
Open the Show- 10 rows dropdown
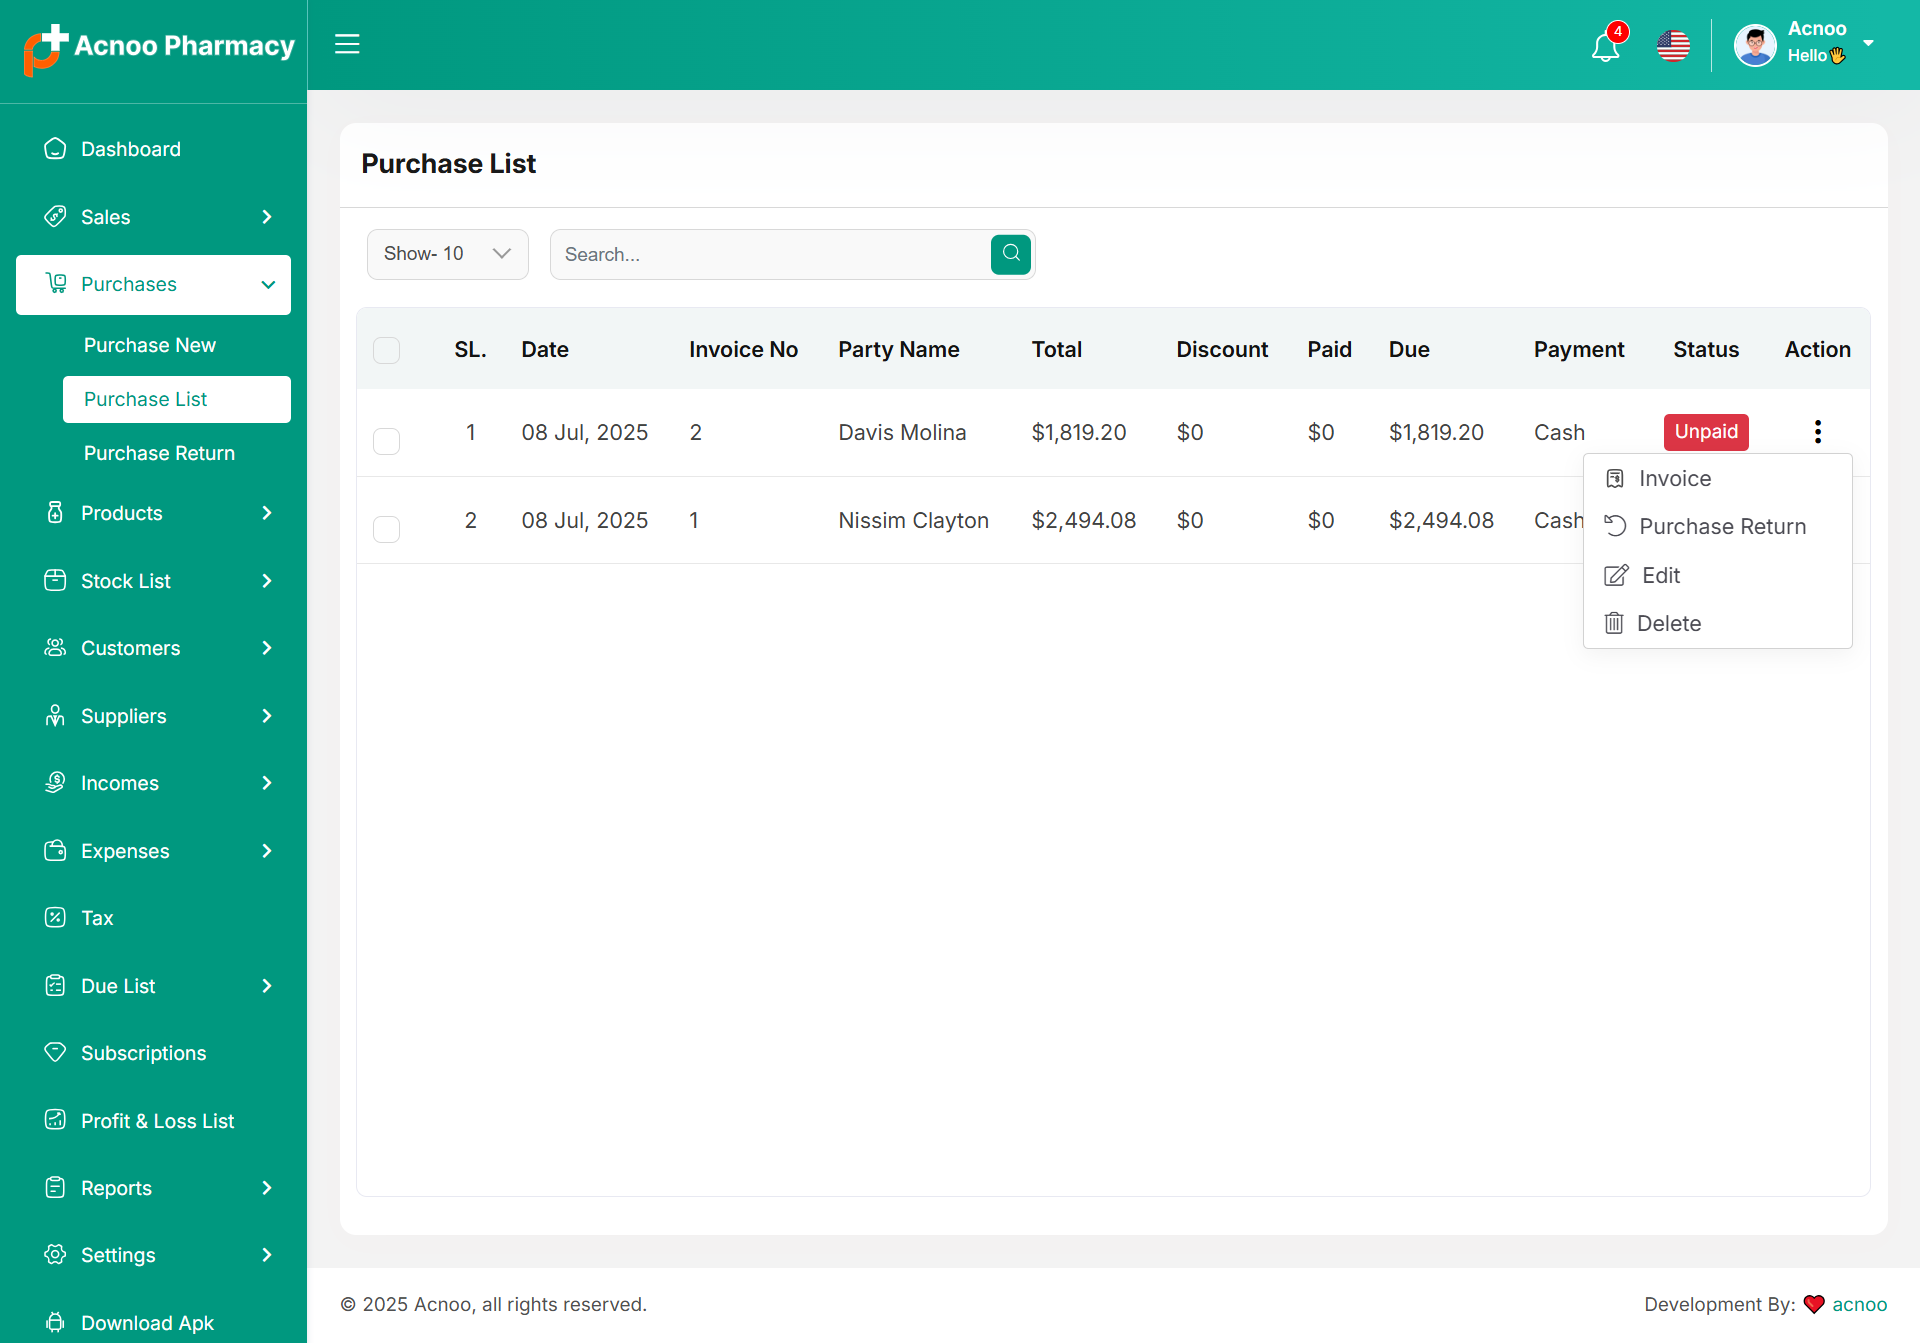(x=447, y=254)
